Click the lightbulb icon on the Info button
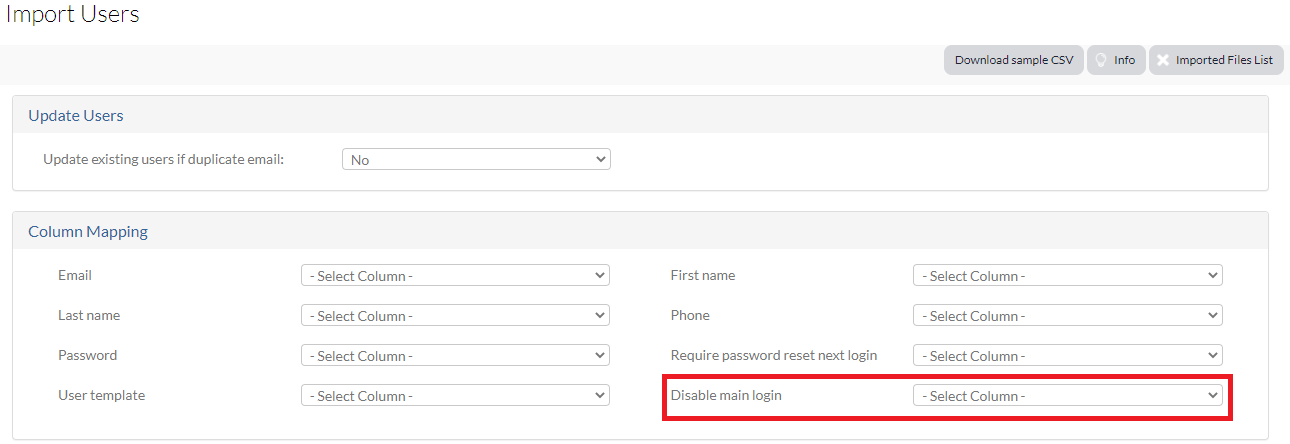1290x444 pixels. click(x=1100, y=60)
